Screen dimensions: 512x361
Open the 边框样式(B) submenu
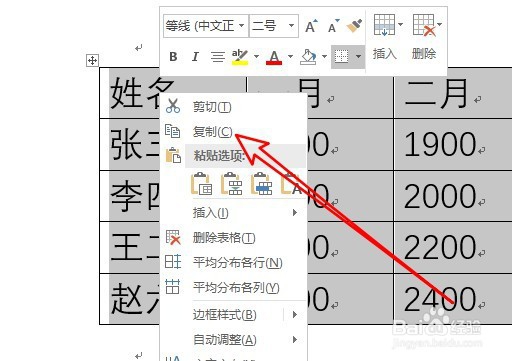click(233, 315)
